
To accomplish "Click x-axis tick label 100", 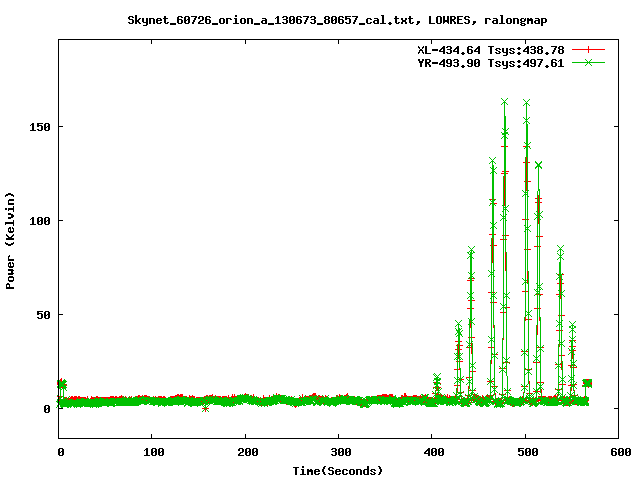I will click(x=153, y=452).
